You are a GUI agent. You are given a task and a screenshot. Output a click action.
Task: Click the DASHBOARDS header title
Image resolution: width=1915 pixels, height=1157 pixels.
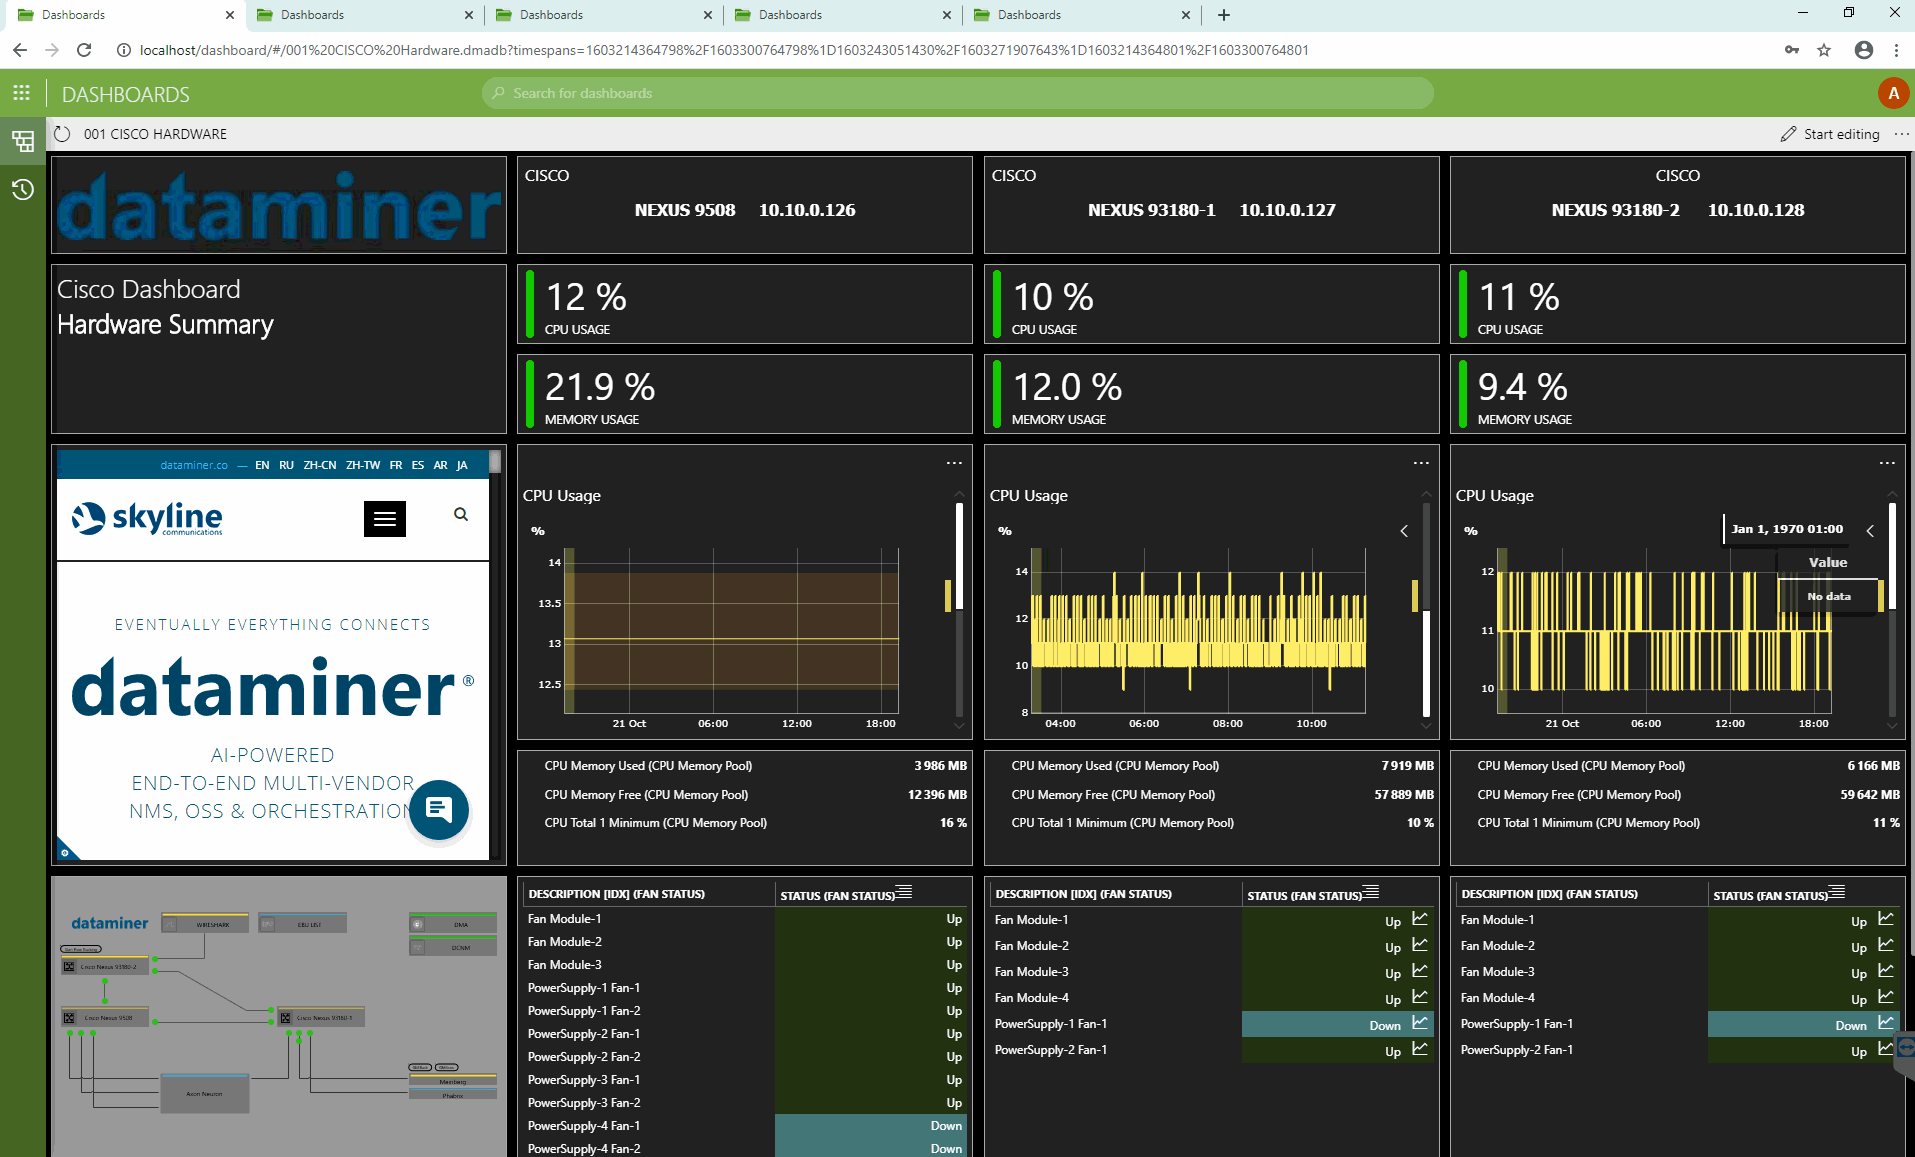126,94
